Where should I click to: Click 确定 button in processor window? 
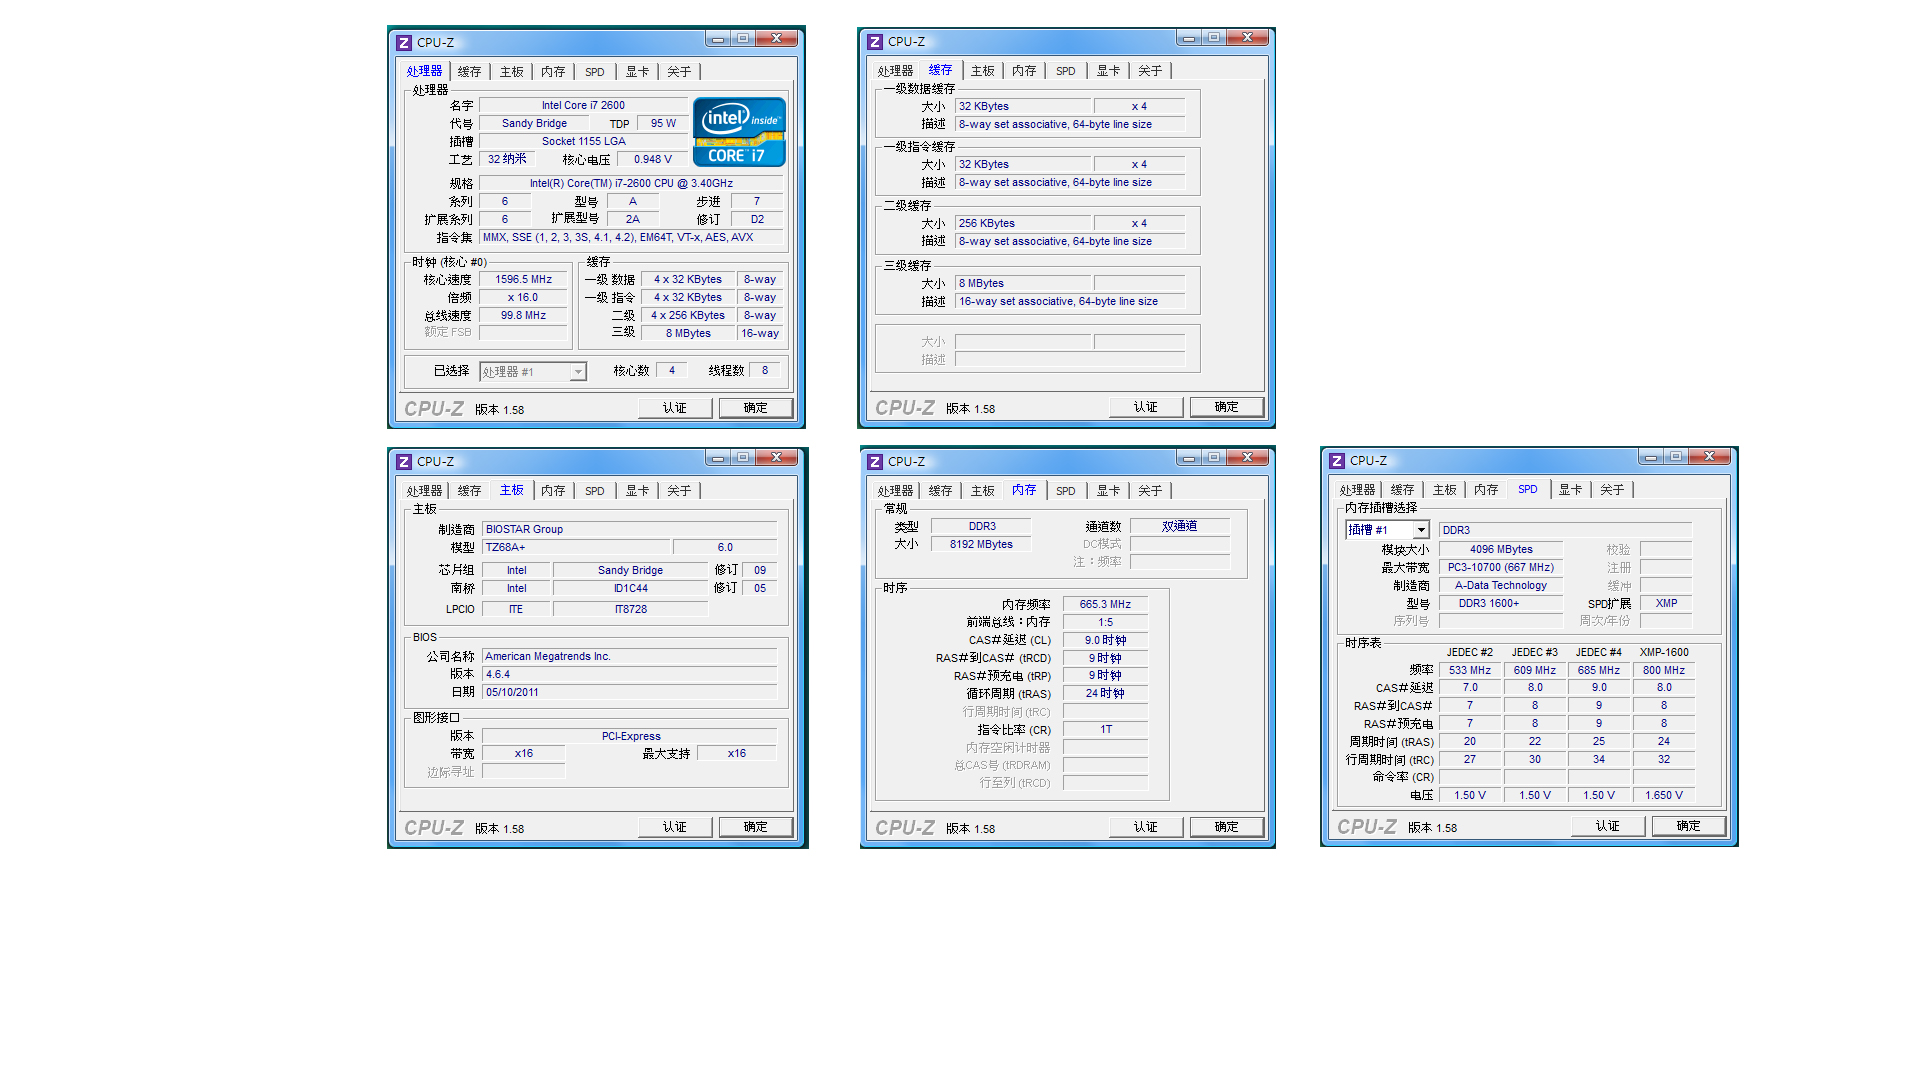(756, 408)
